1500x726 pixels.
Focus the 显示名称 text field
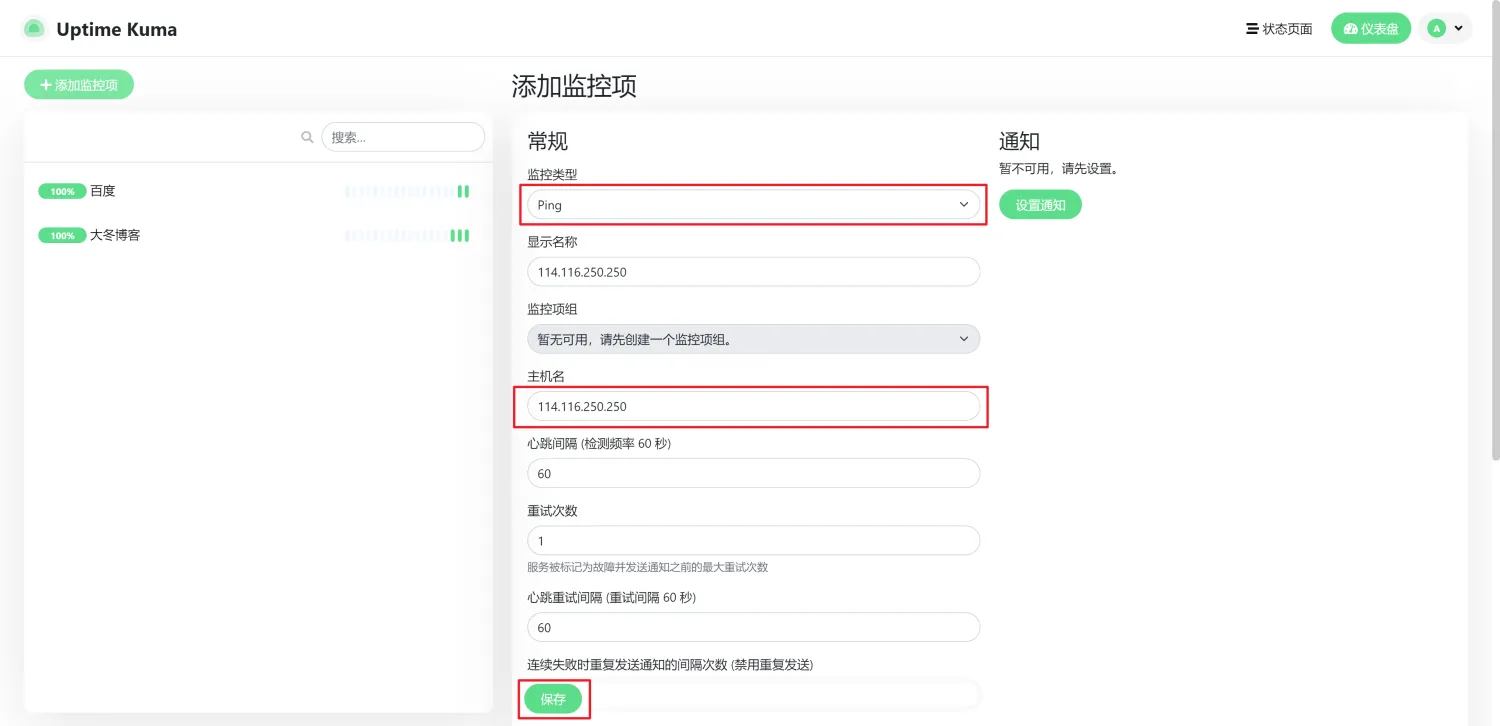(x=753, y=272)
